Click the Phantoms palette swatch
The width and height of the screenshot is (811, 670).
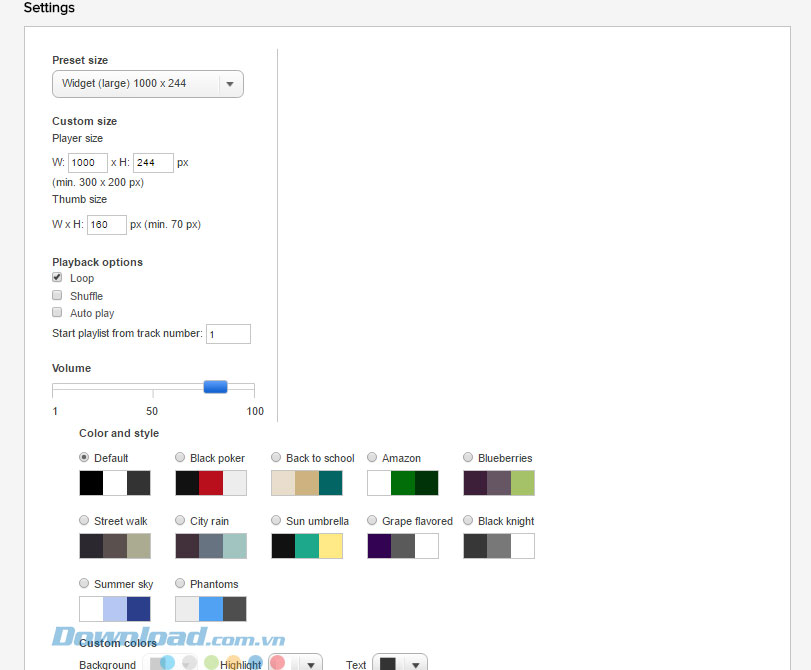coord(211,609)
